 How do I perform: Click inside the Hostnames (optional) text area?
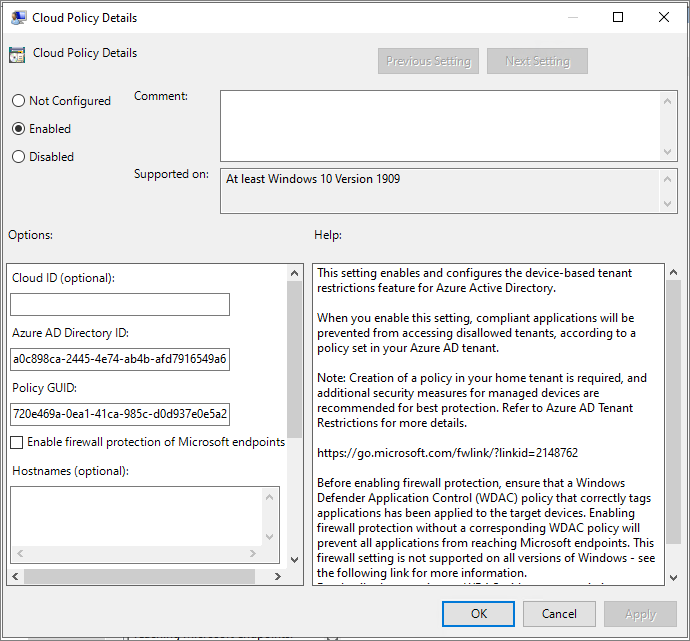(136, 516)
